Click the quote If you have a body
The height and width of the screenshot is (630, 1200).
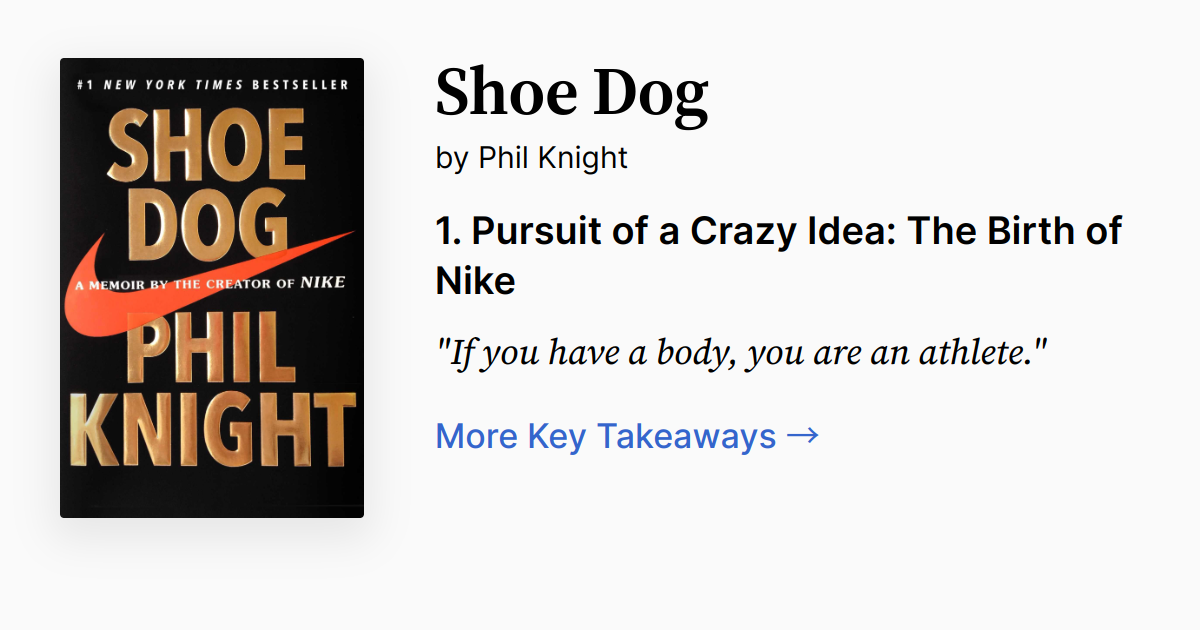pos(741,351)
